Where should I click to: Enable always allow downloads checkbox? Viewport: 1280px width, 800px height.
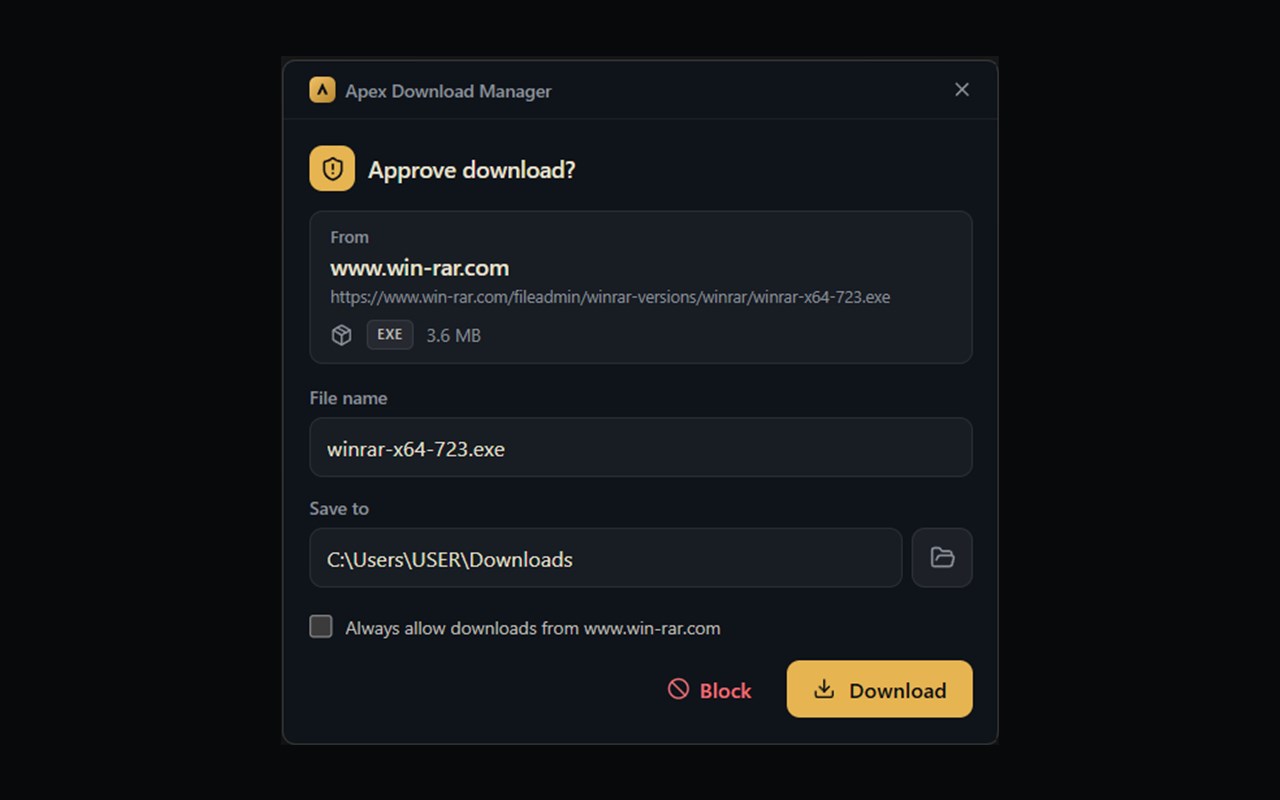coord(321,627)
